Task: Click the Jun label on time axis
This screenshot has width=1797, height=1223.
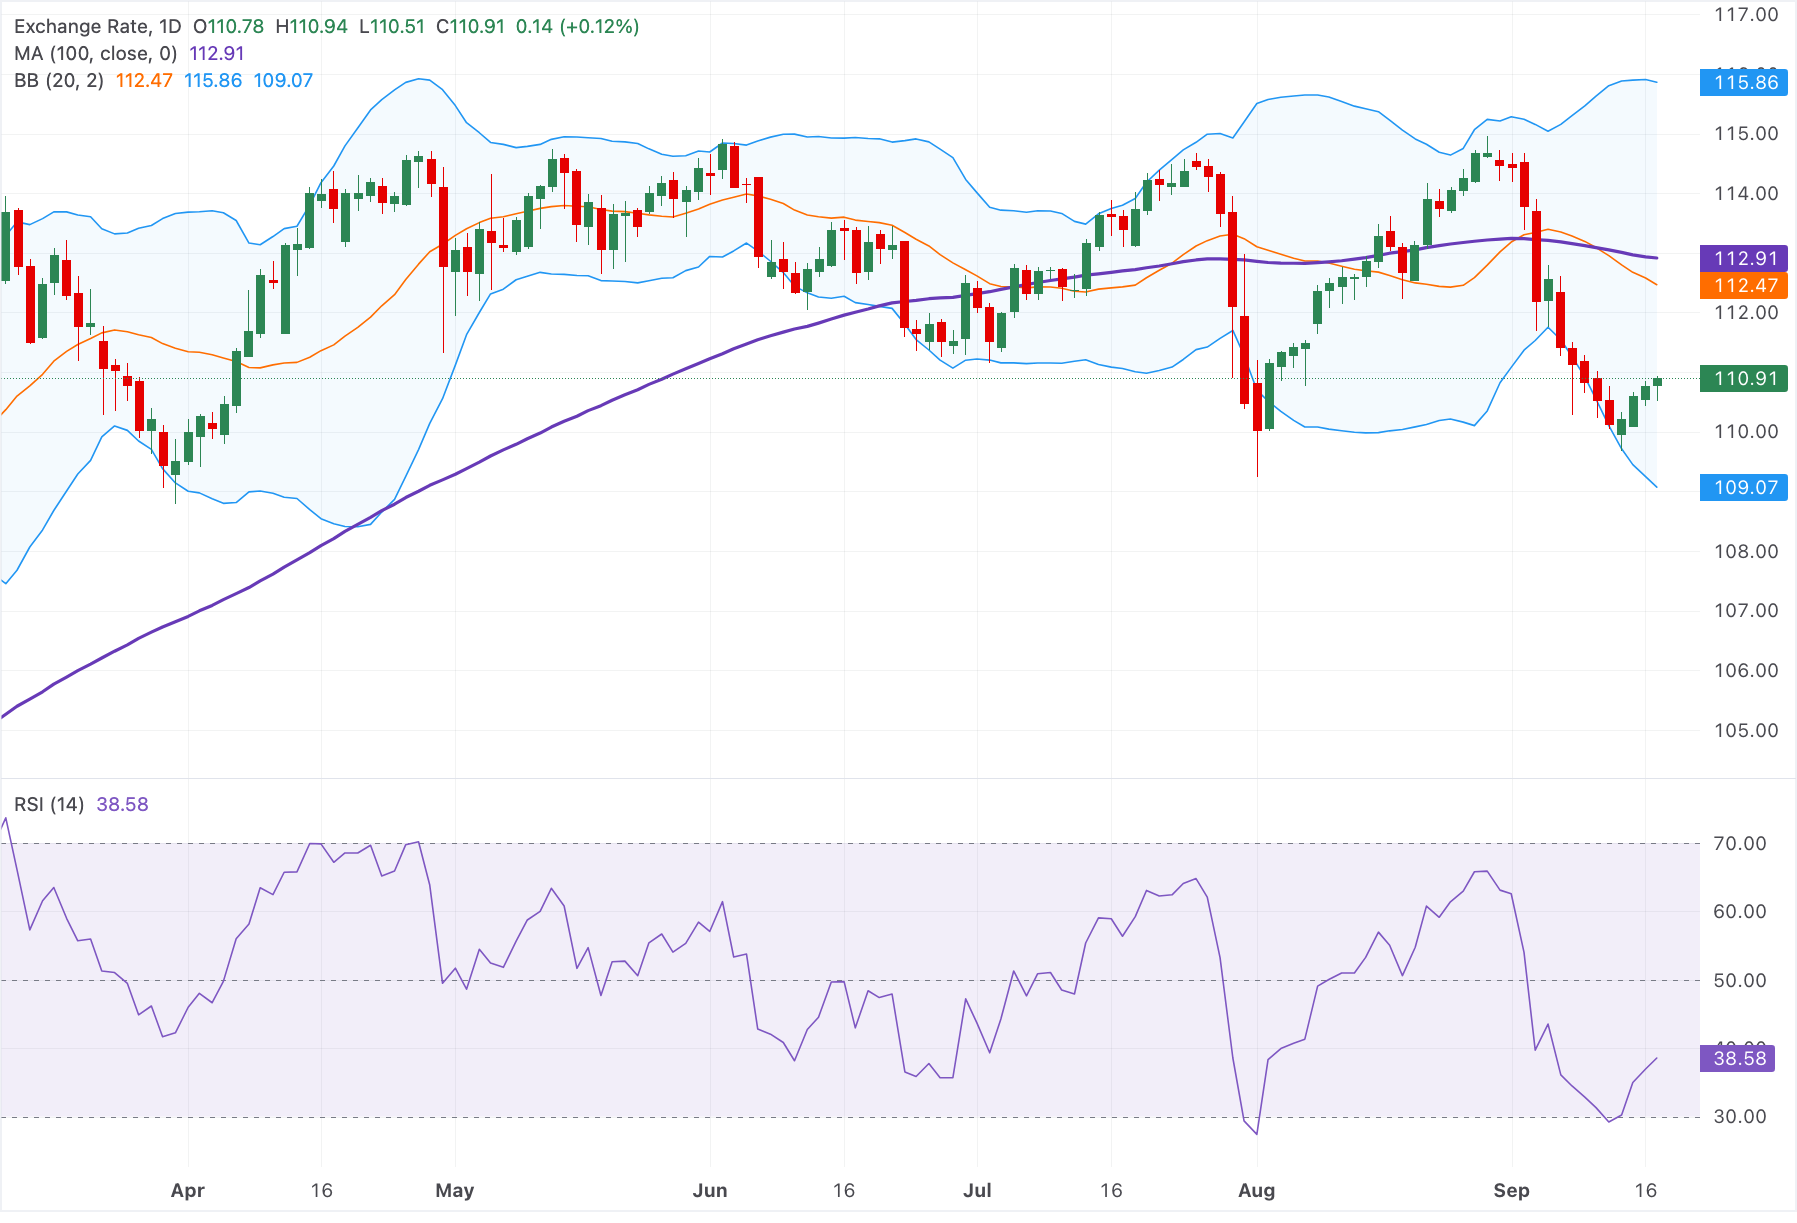Action: point(710,1191)
